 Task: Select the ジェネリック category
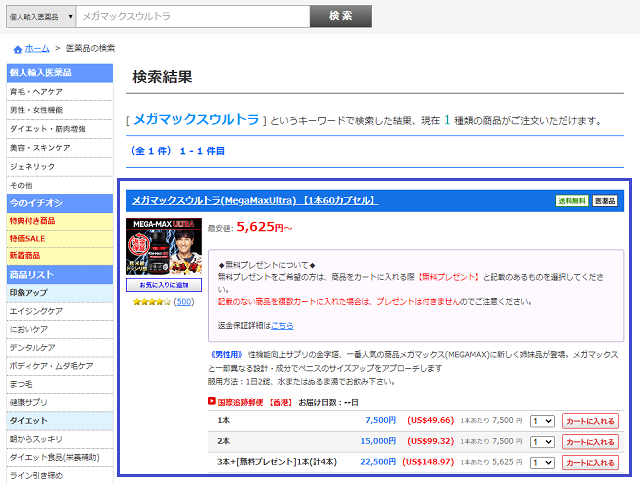(x=60, y=167)
